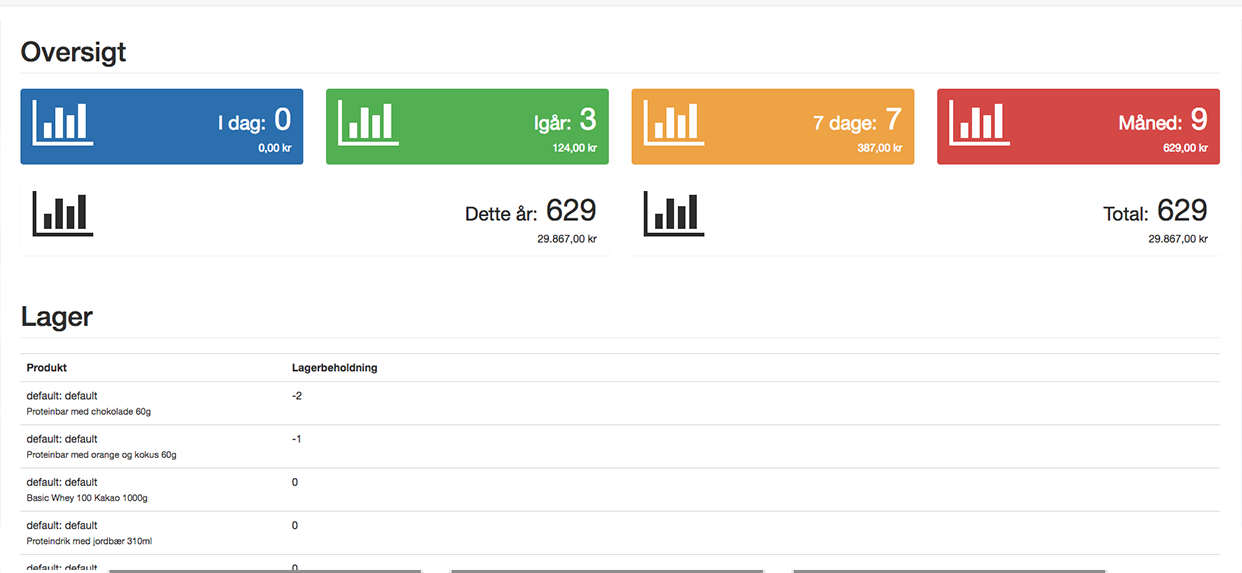The image size is (1242, 573).
Task: Click the bar chart icon beside Total
Action: pyautogui.click(x=674, y=214)
